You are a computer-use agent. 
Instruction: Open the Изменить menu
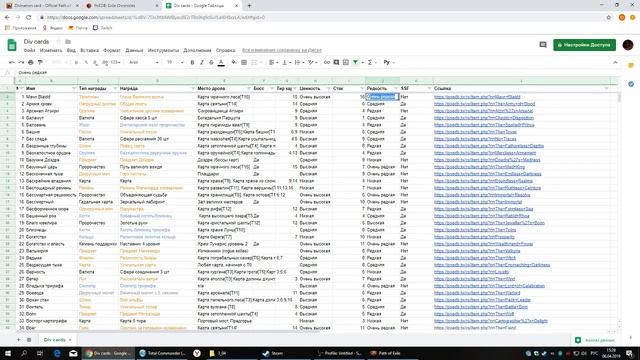pyautogui.click(x=51, y=50)
